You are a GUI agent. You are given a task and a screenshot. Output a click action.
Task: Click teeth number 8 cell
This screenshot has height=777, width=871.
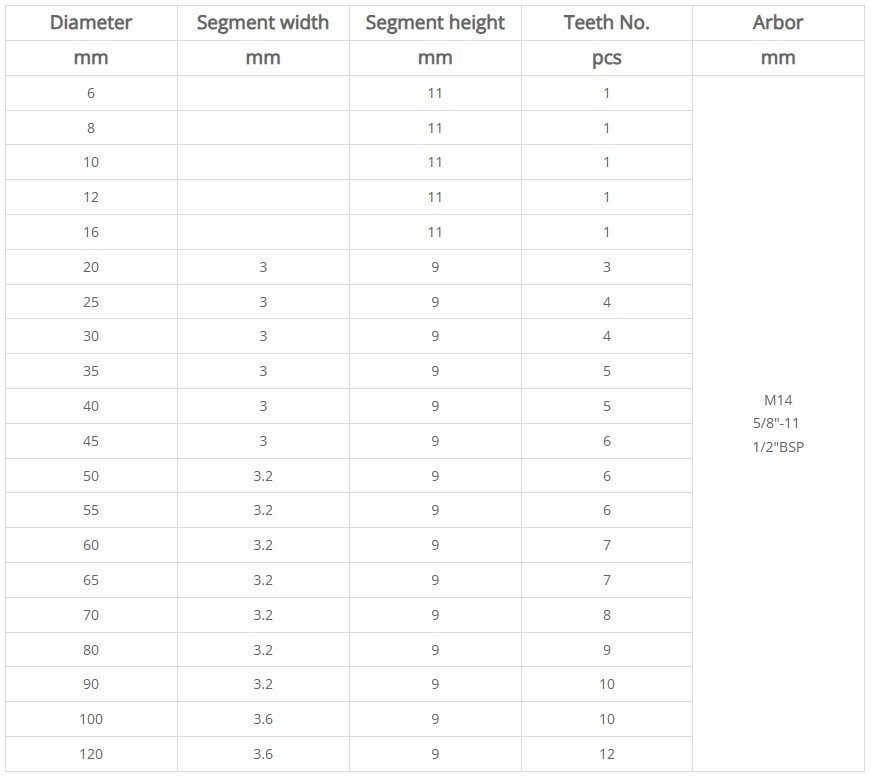tap(607, 615)
